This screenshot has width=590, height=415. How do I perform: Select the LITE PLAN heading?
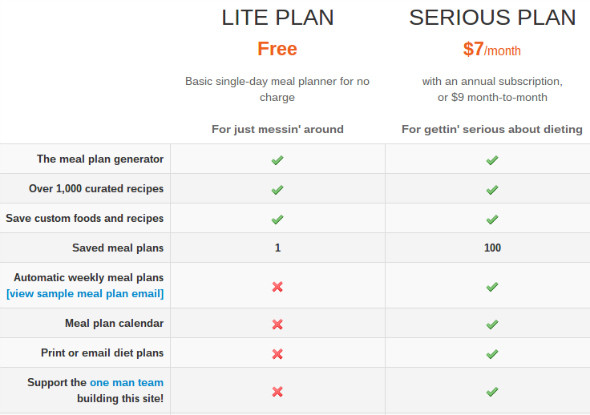[278, 18]
